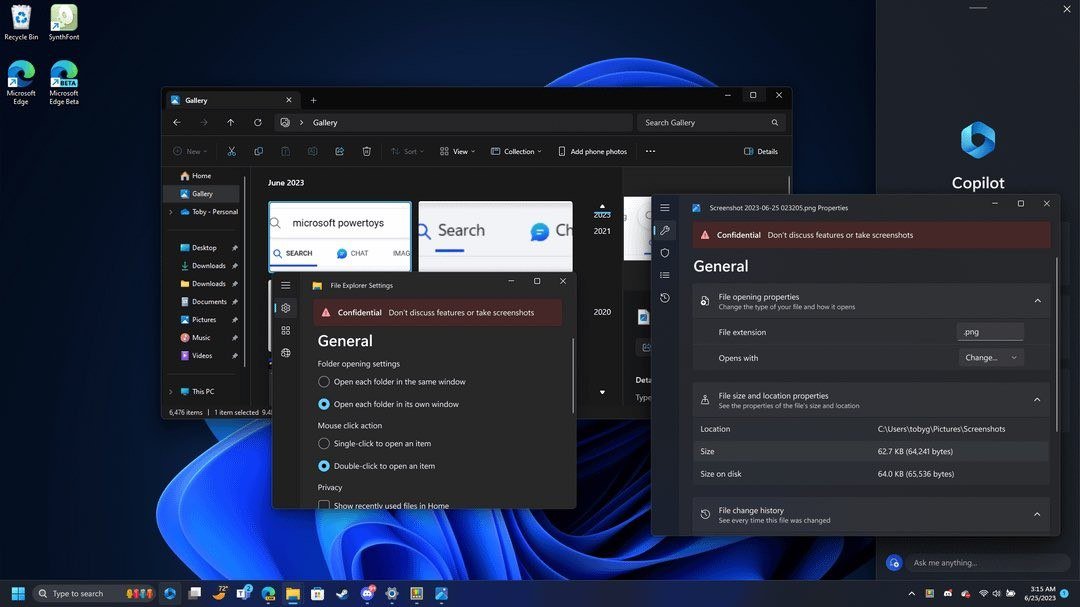Toggle Show recently used files in Home

(384, 505)
